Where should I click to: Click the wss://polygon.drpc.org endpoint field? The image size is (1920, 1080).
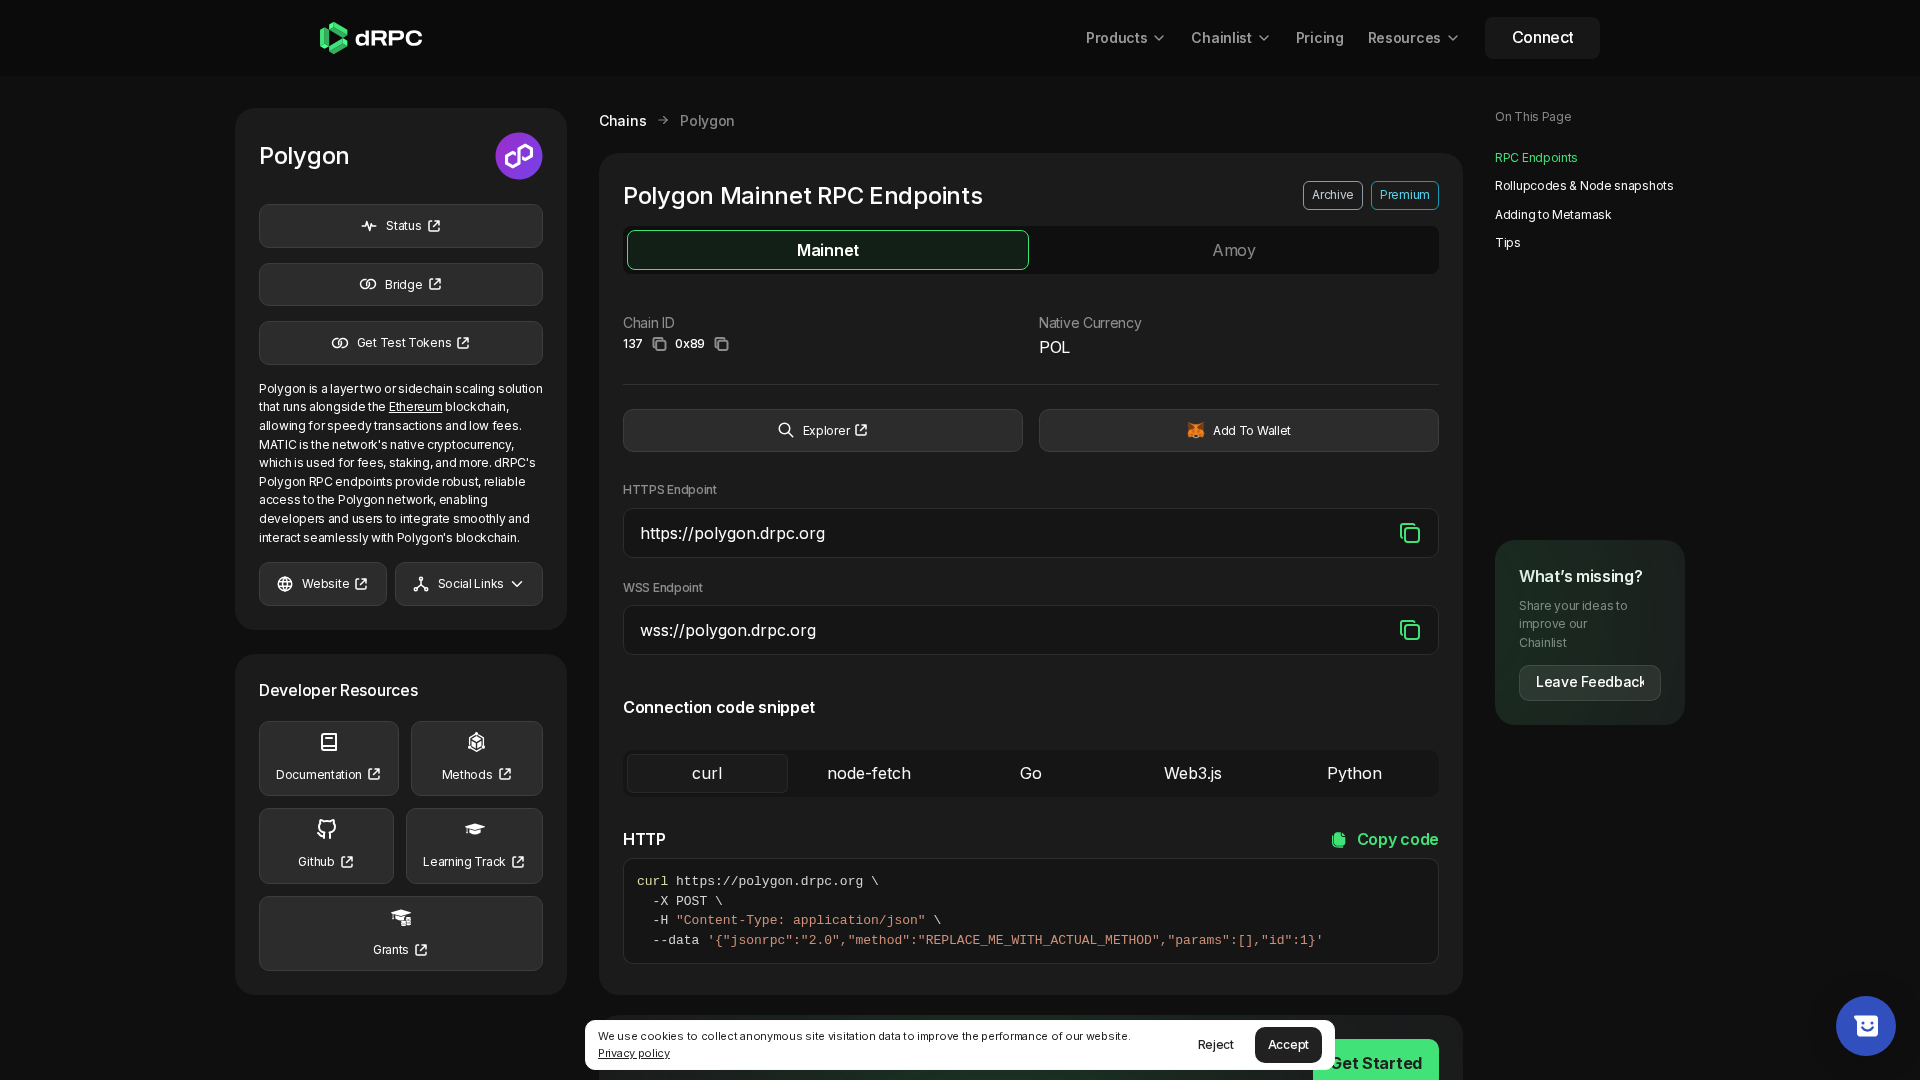click(1031, 630)
